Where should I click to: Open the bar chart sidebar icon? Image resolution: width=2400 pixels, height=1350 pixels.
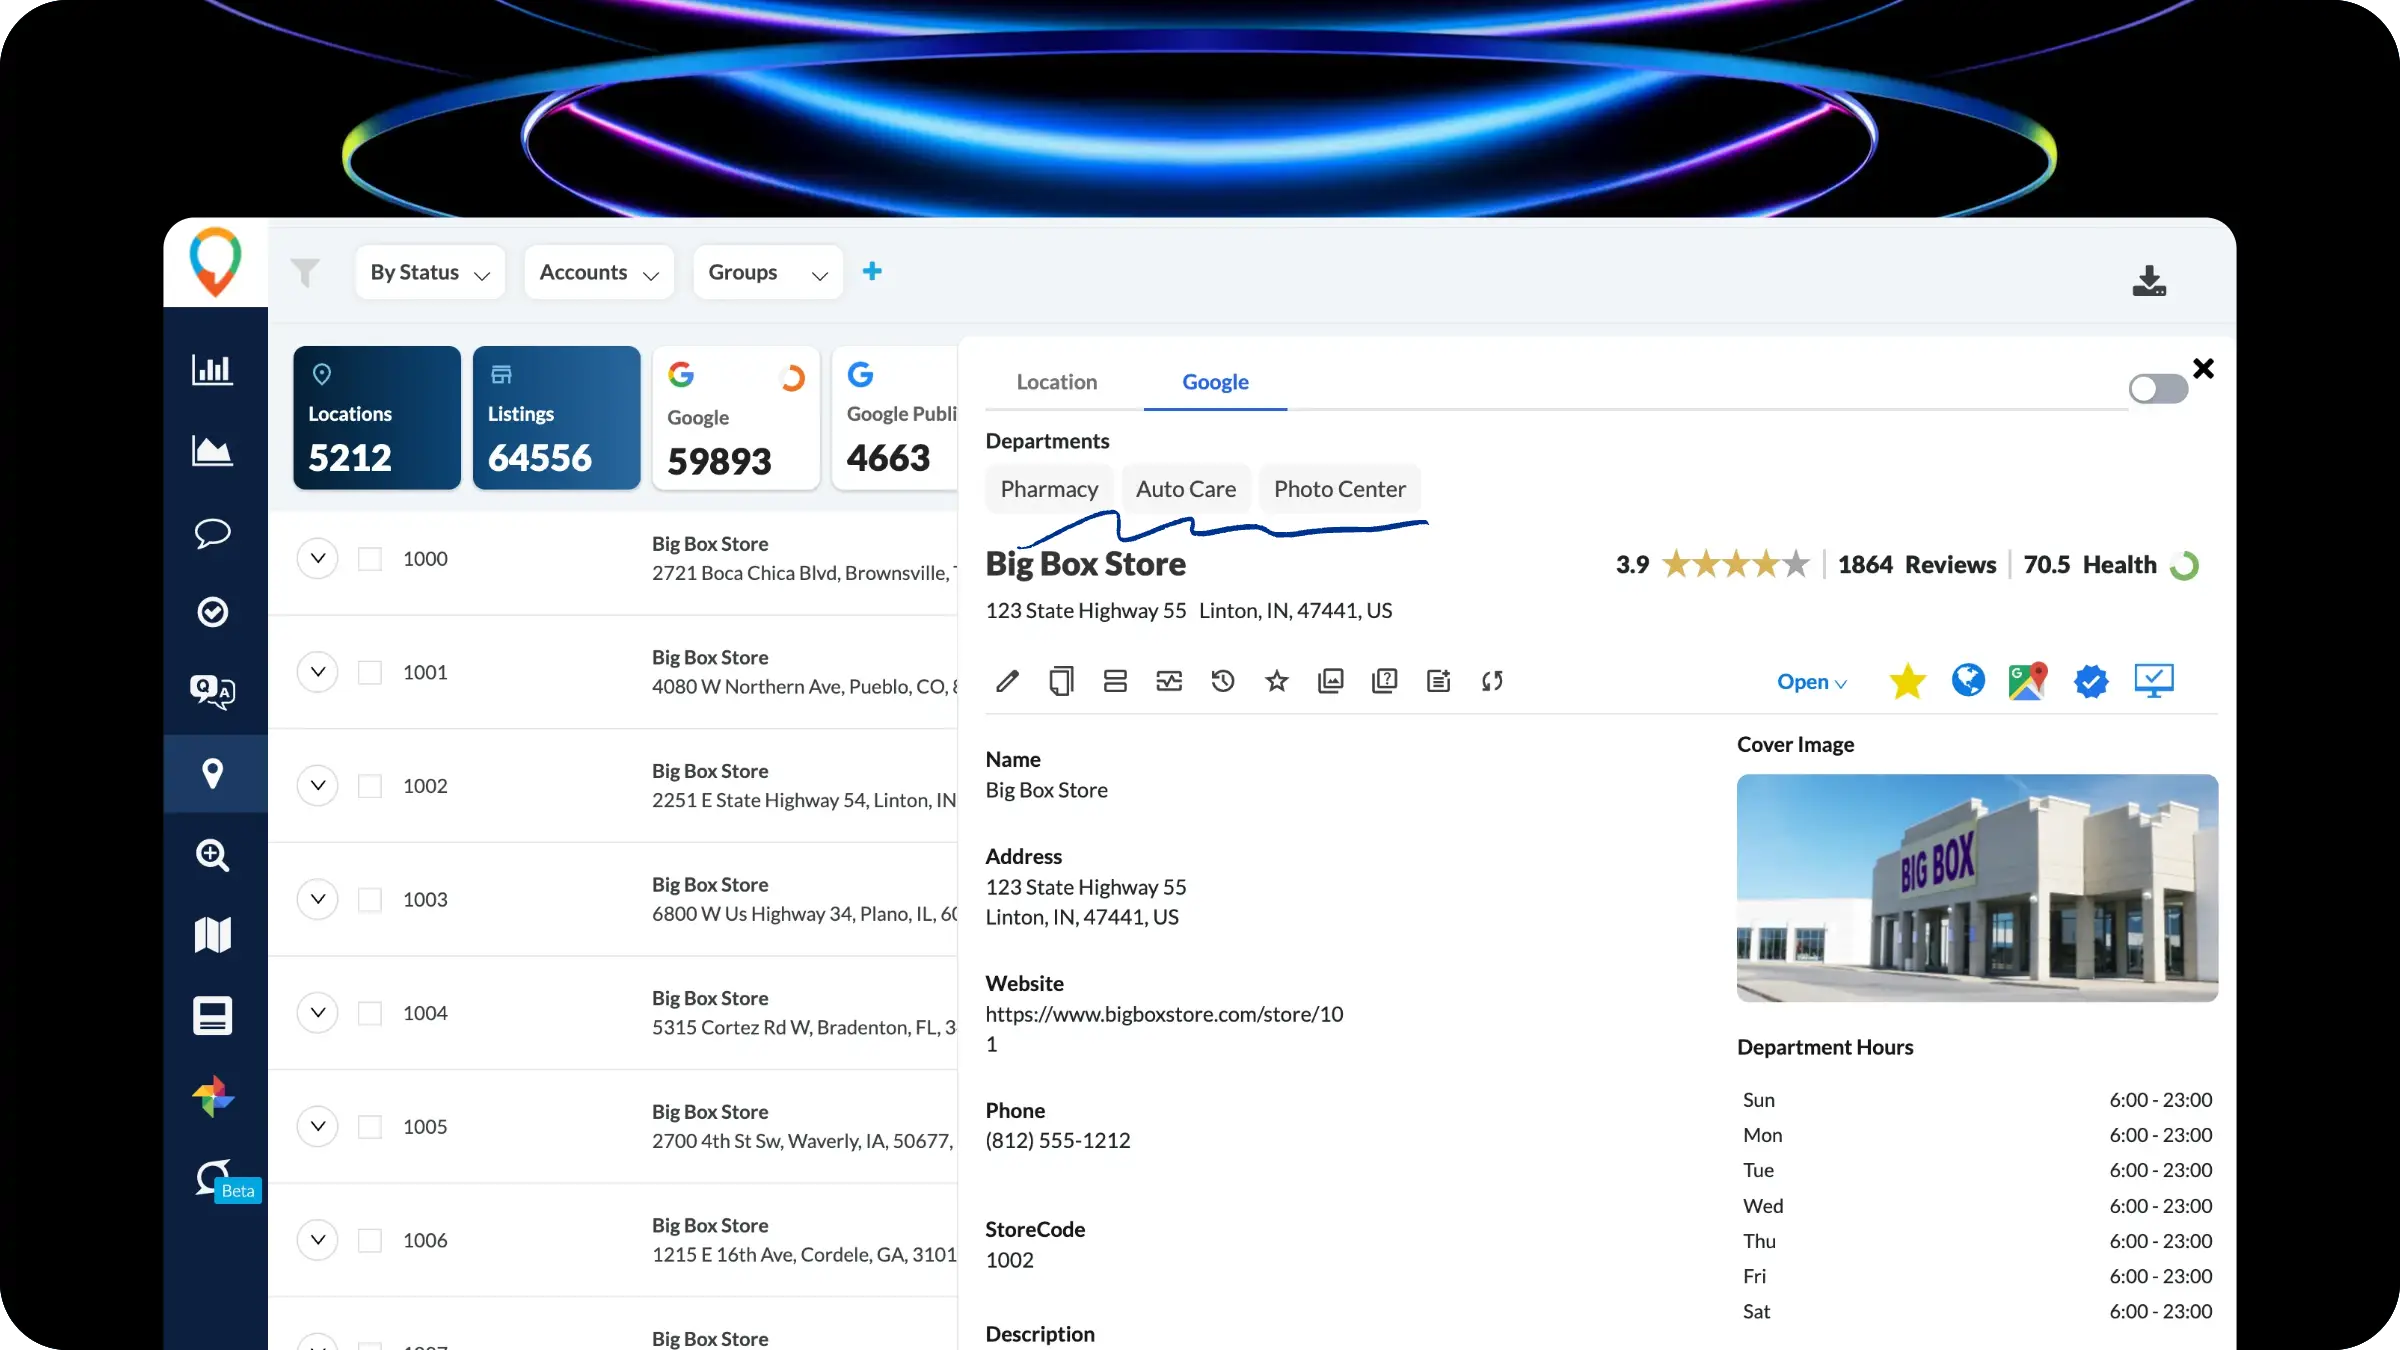212,370
